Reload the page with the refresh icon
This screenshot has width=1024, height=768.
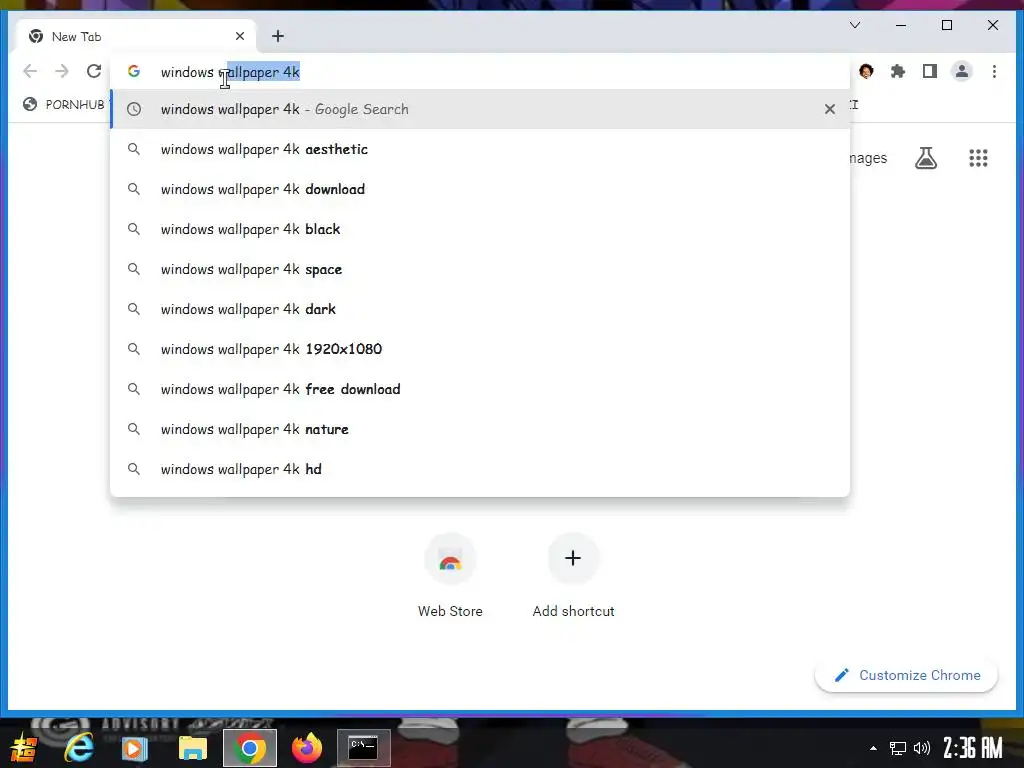(94, 71)
